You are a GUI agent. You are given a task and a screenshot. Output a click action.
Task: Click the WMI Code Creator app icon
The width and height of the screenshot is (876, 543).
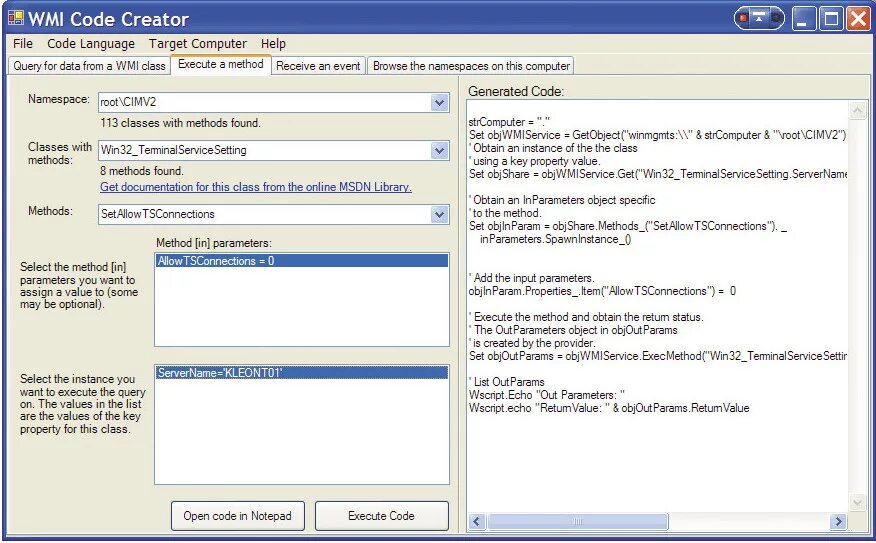click(16, 18)
